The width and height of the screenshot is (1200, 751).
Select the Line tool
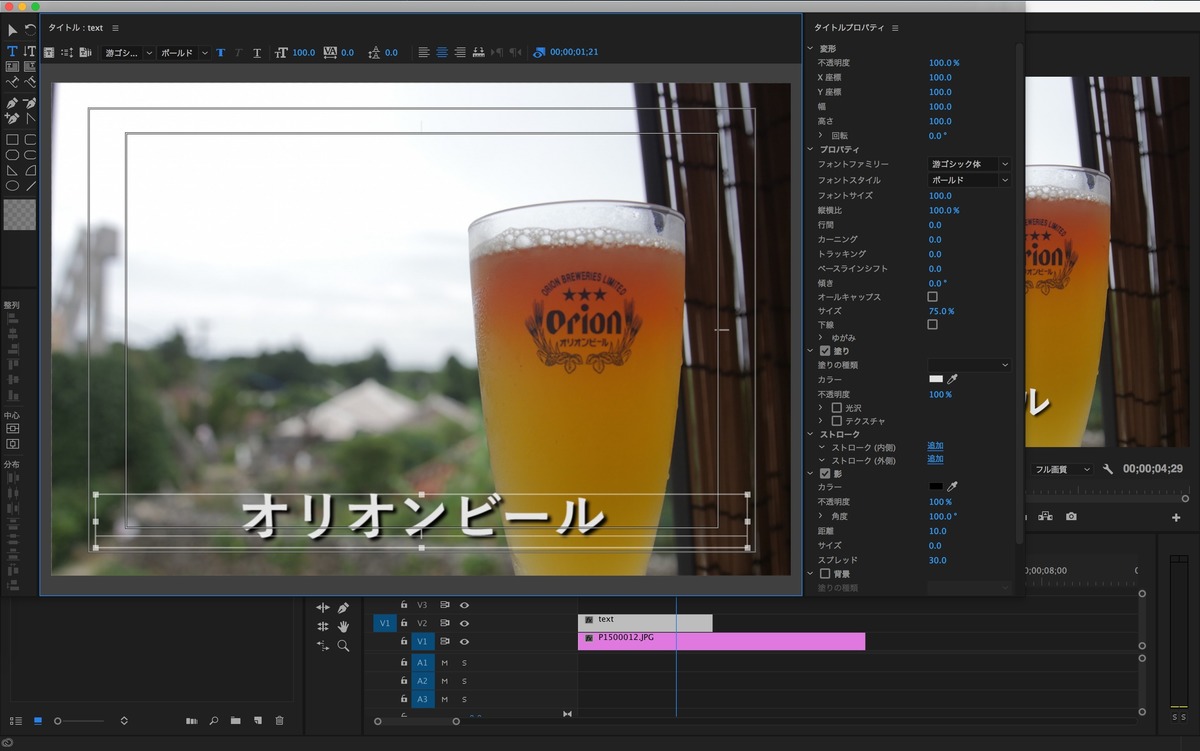[30, 186]
